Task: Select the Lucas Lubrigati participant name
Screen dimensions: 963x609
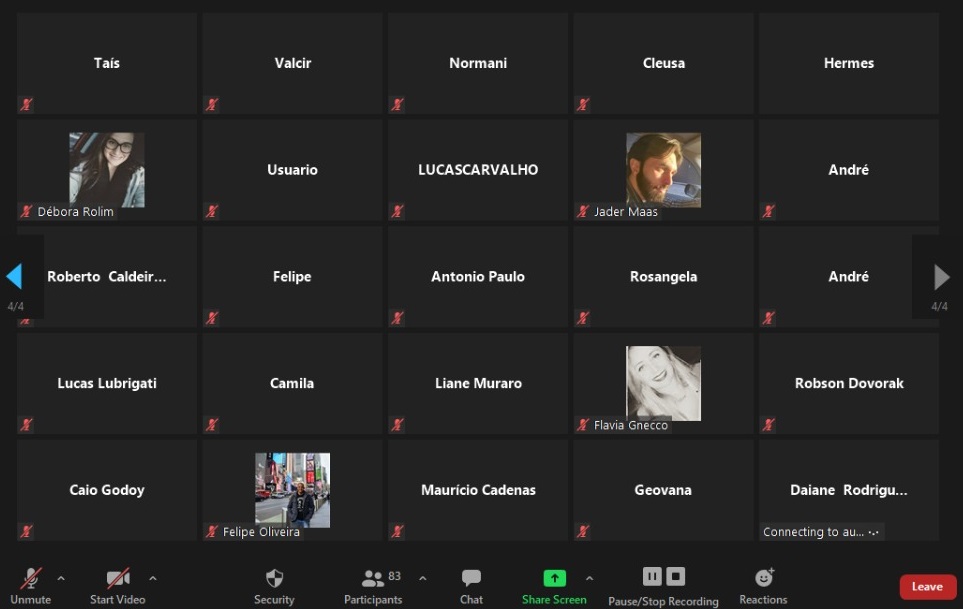Action: tap(107, 384)
